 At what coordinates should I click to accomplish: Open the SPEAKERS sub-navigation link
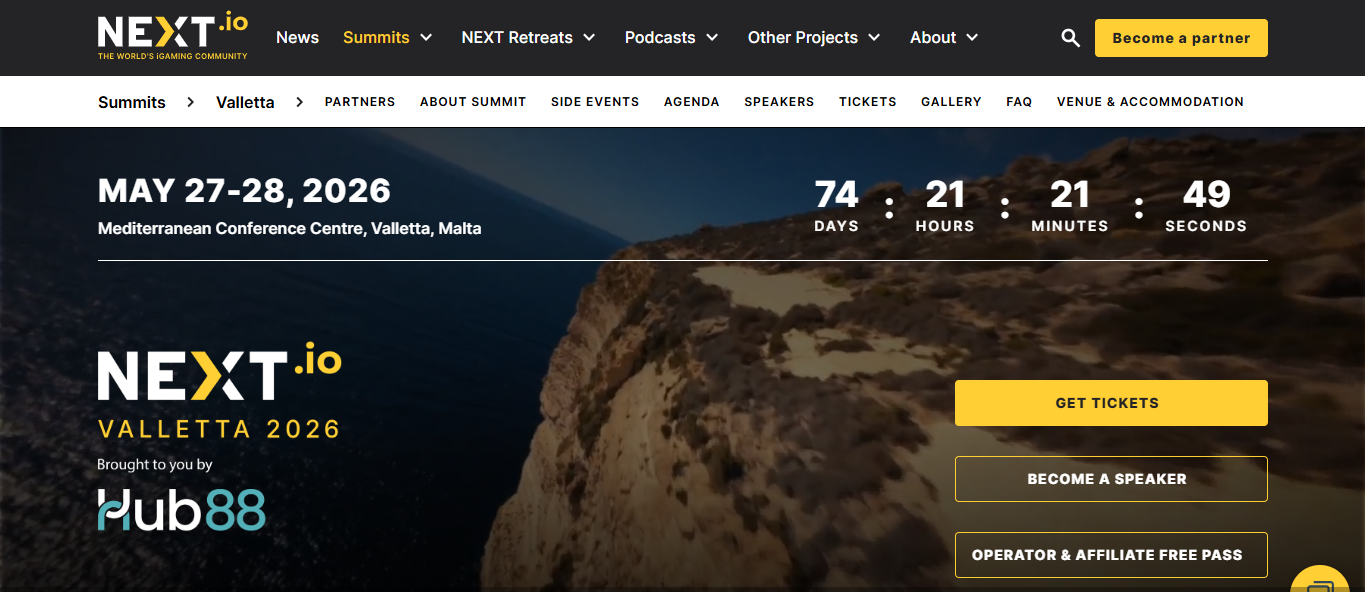pyautogui.click(x=779, y=102)
